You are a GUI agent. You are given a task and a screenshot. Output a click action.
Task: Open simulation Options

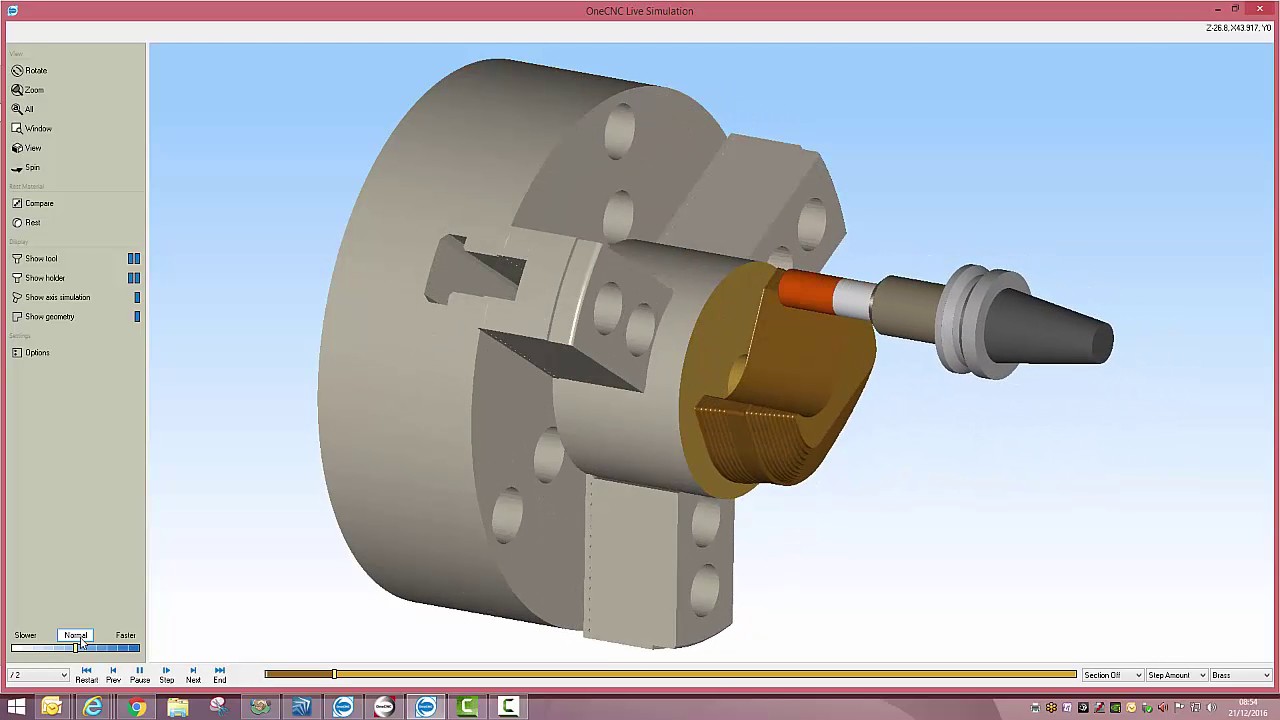coord(31,353)
